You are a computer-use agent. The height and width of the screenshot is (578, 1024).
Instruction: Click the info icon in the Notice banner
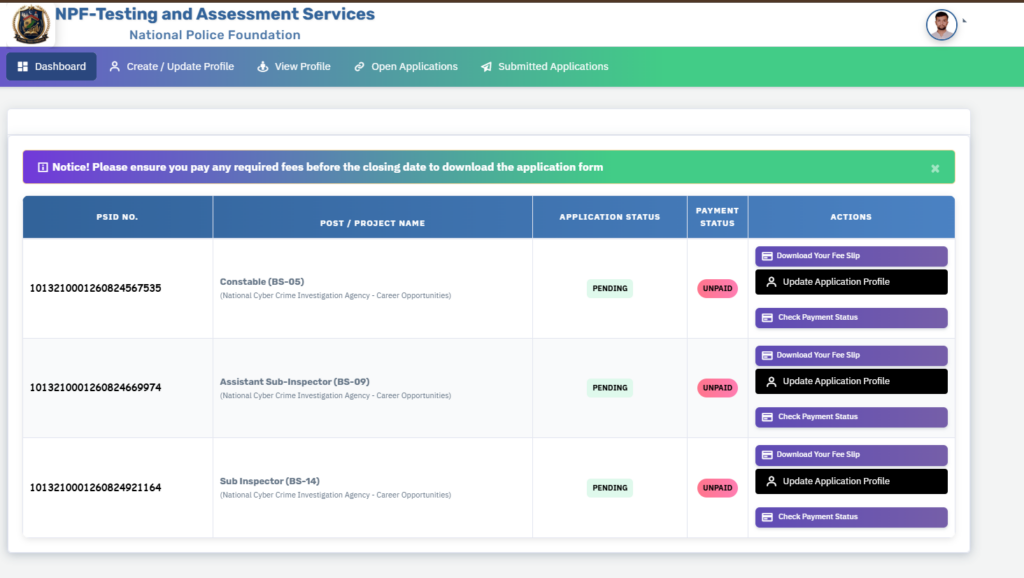[42, 167]
